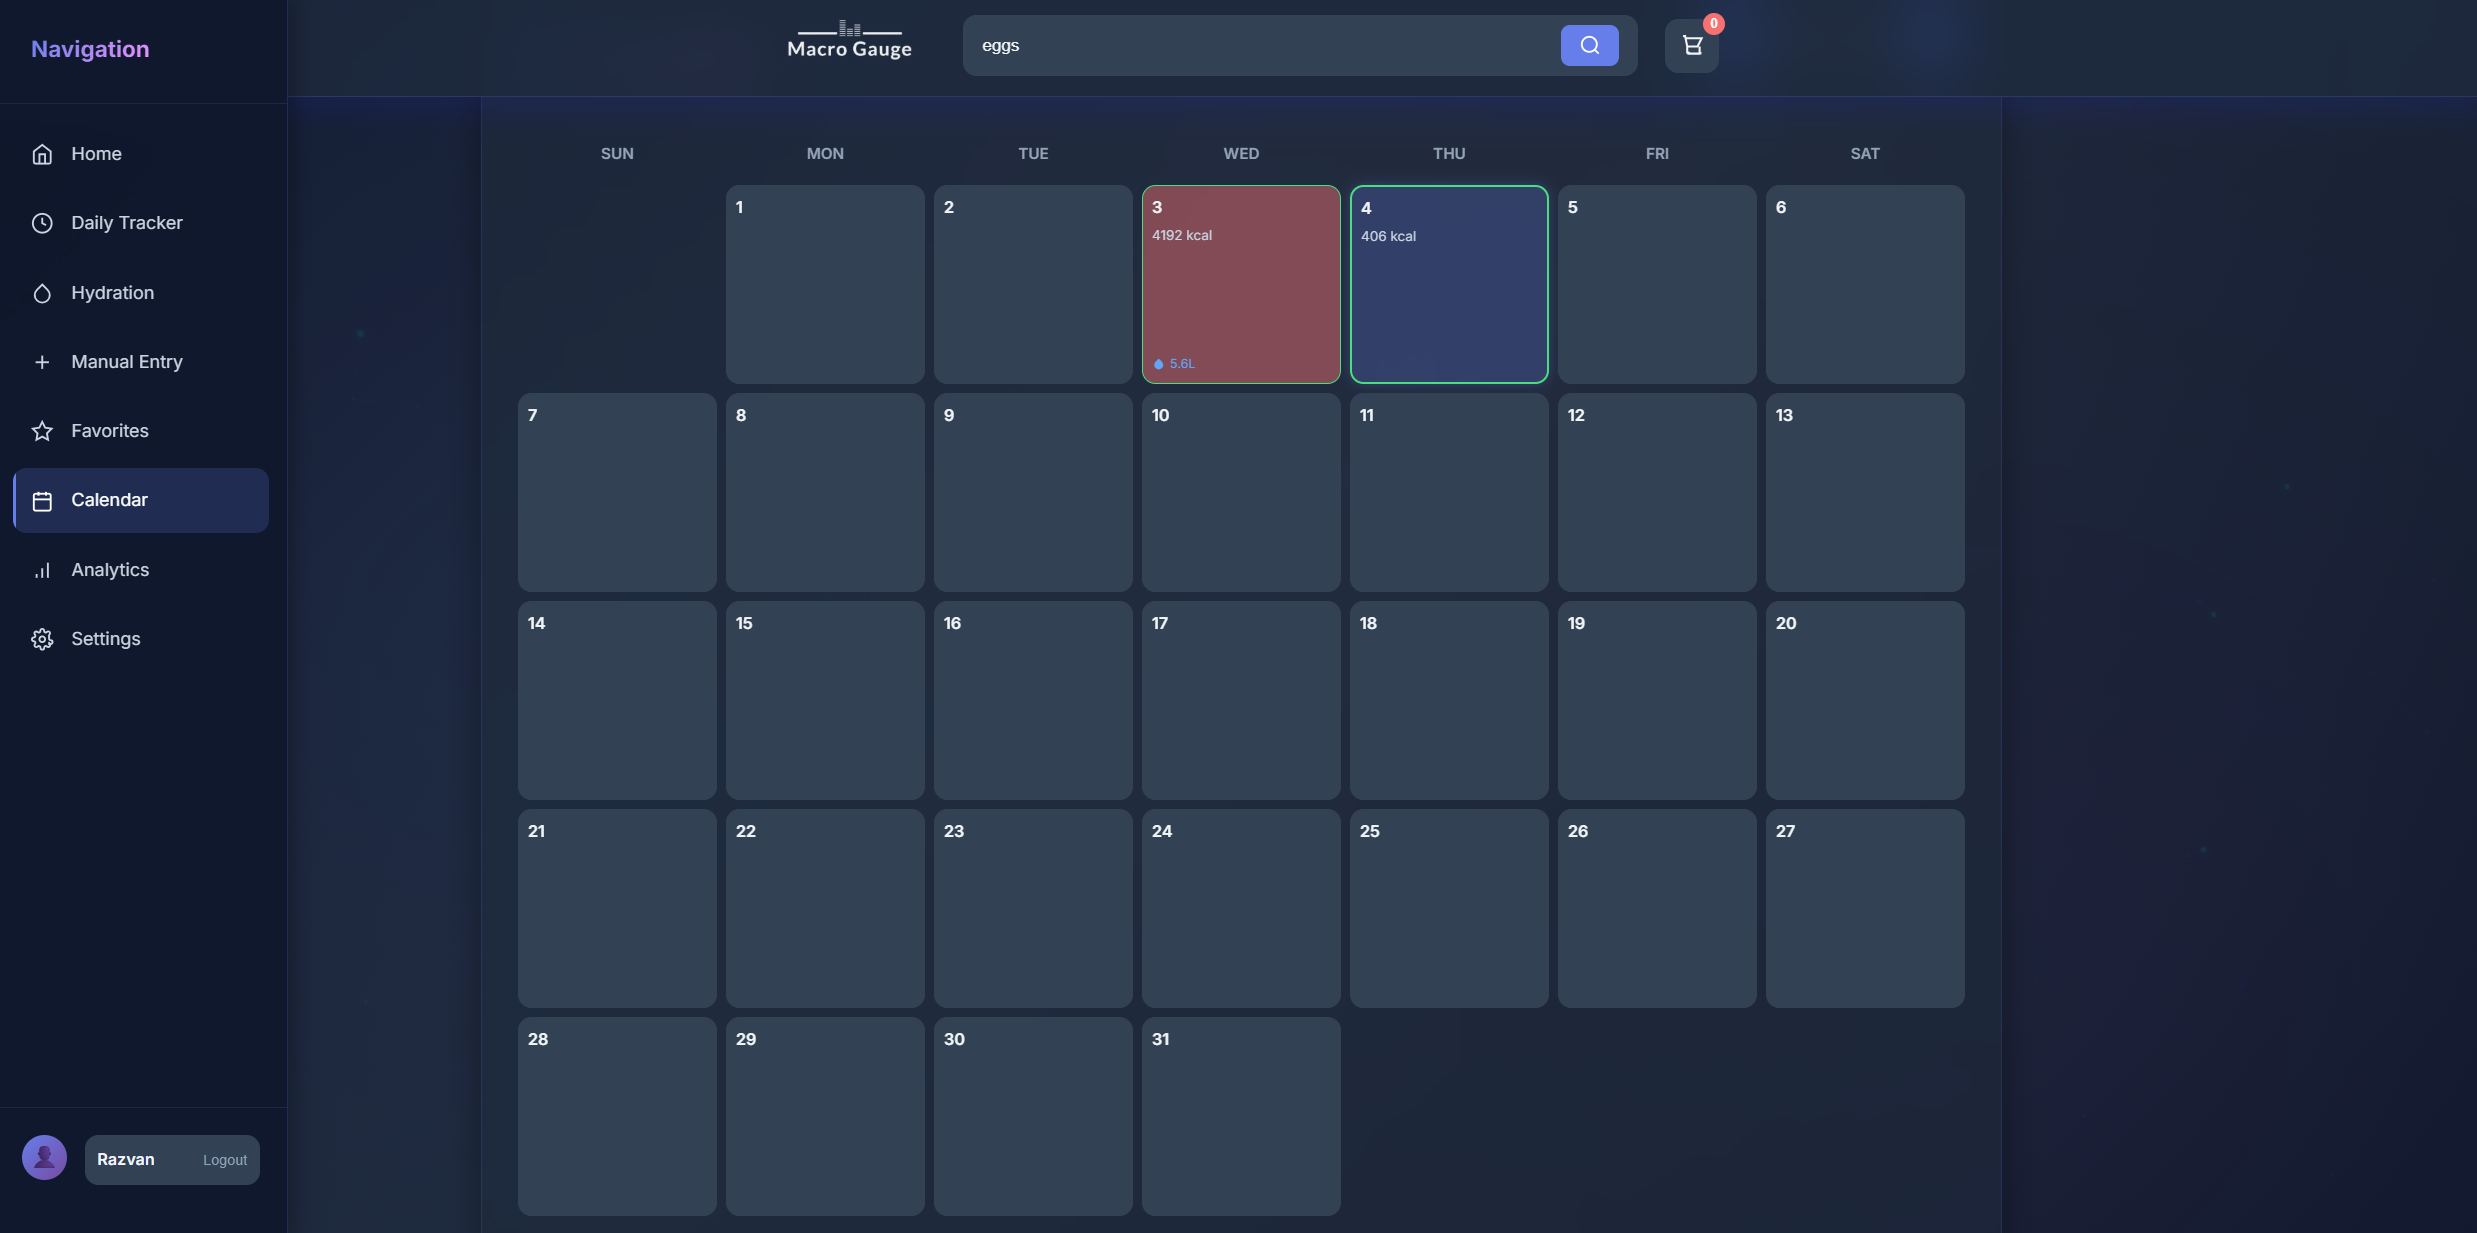
Task: Click the Manual Entry plus icon
Action: click(x=42, y=362)
